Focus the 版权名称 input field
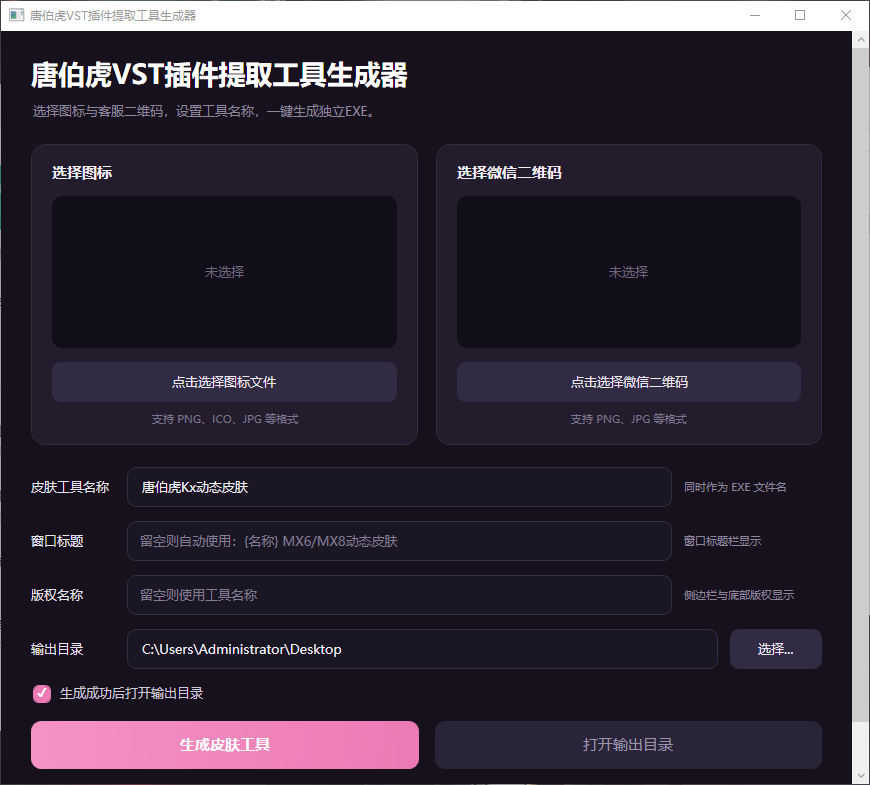This screenshot has width=870, height=785. pyautogui.click(x=399, y=595)
